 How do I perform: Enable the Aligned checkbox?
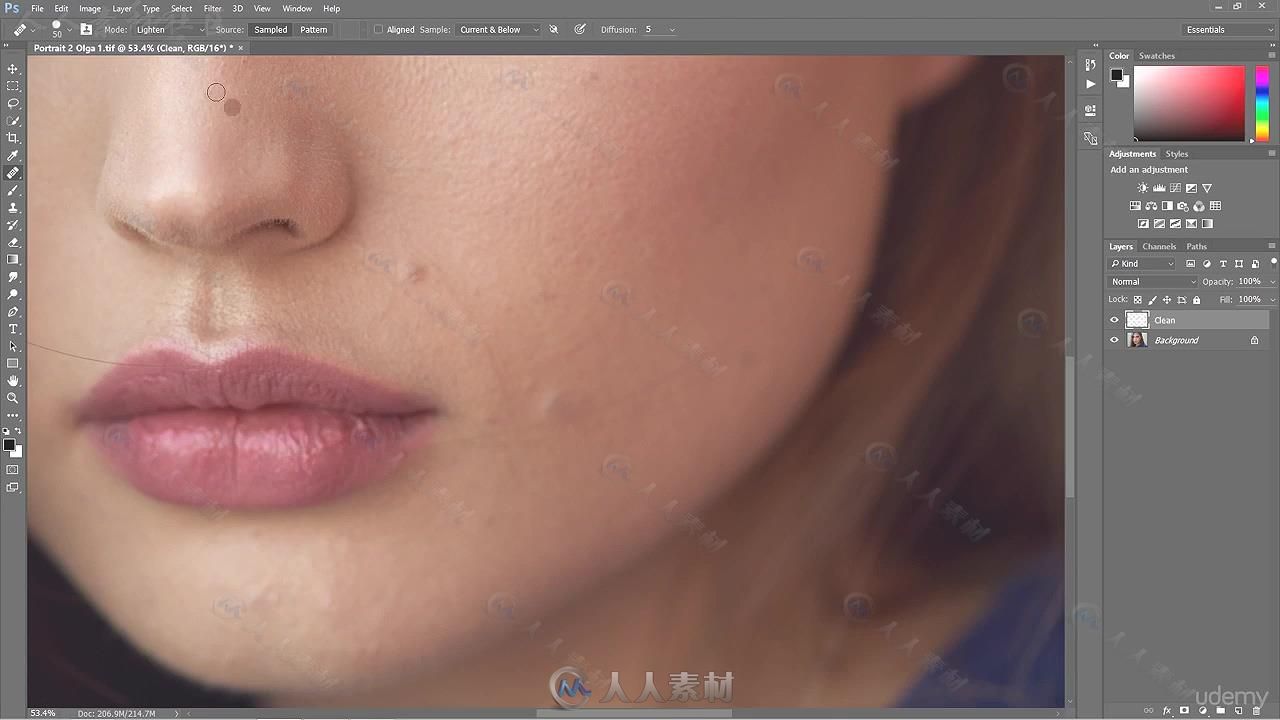point(379,30)
